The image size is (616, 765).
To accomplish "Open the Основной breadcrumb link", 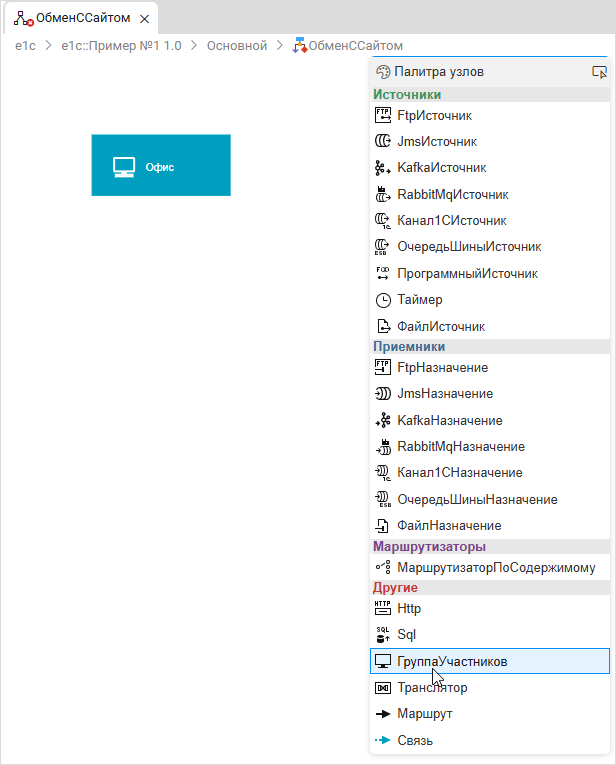I will click(x=237, y=45).
